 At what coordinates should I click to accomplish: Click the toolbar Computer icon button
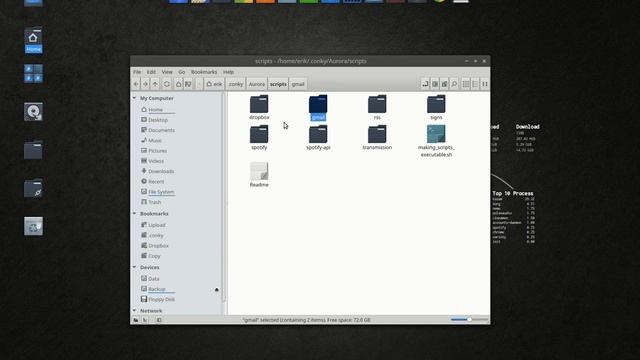coord(188,84)
